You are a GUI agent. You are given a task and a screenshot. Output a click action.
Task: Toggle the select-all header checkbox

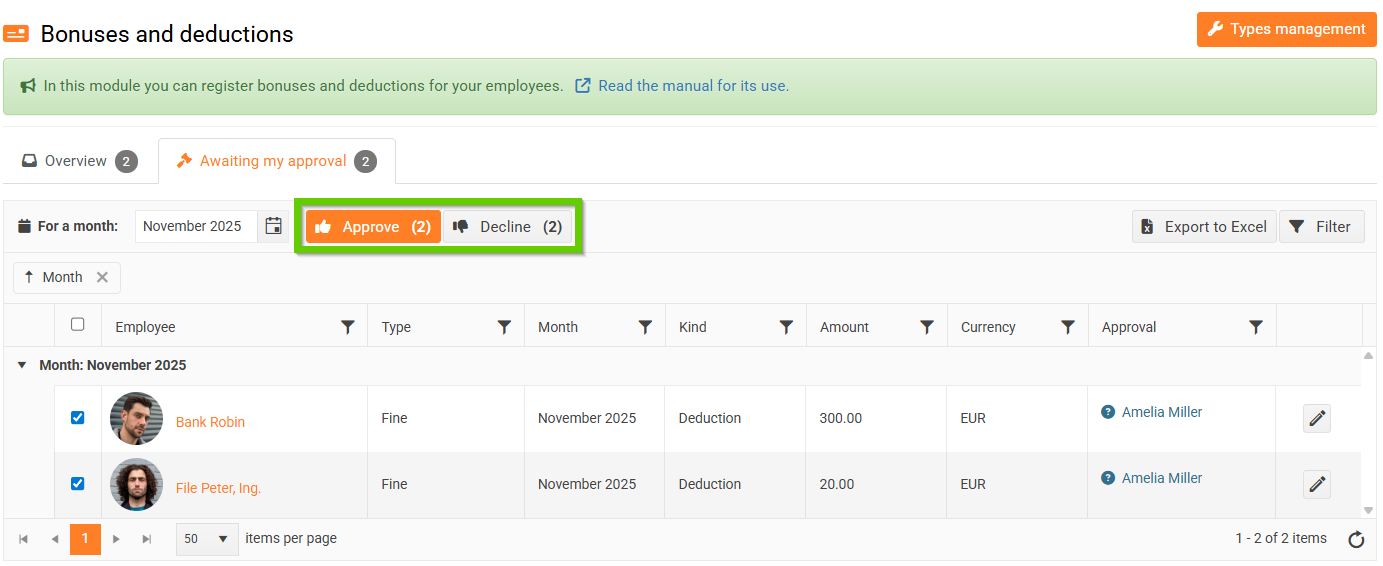78,324
